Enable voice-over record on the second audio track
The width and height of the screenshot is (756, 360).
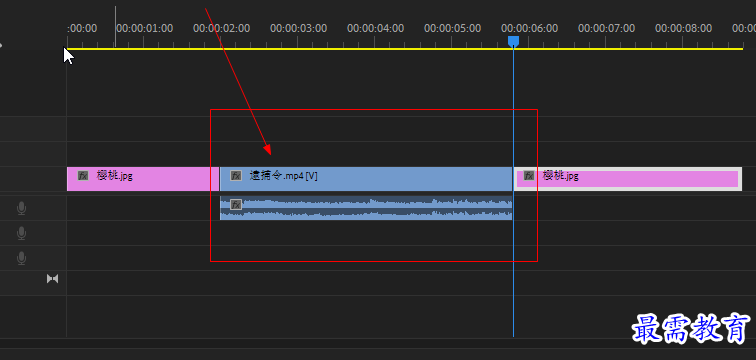[x=21, y=233]
